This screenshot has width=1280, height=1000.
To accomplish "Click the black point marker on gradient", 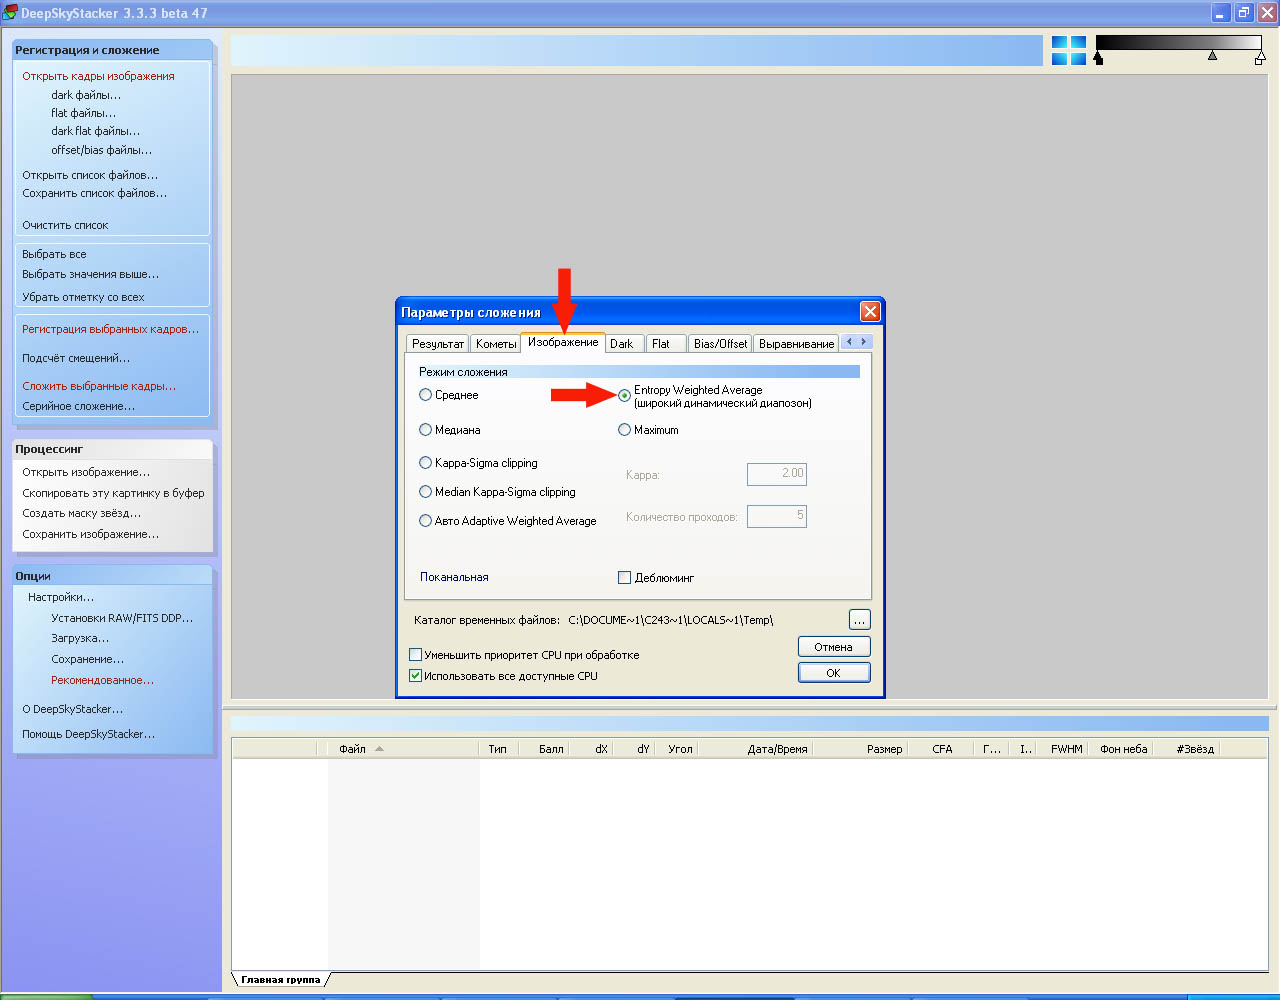I will click(x=1098, y=59).
